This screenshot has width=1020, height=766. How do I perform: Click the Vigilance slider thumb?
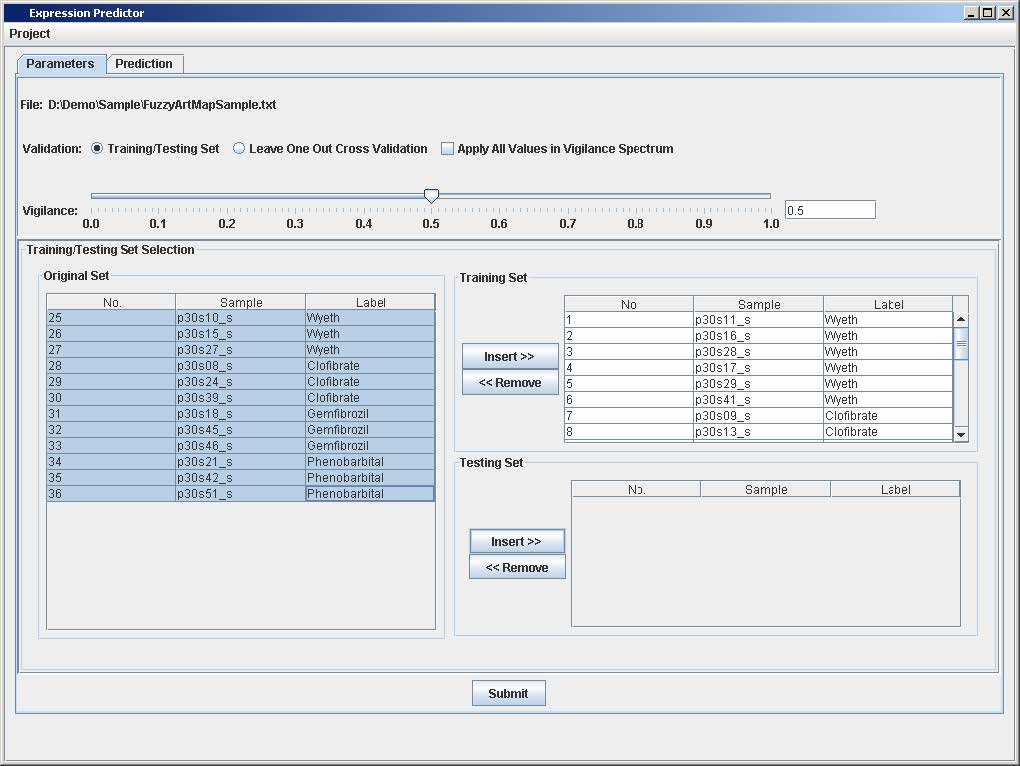[431, 196]
